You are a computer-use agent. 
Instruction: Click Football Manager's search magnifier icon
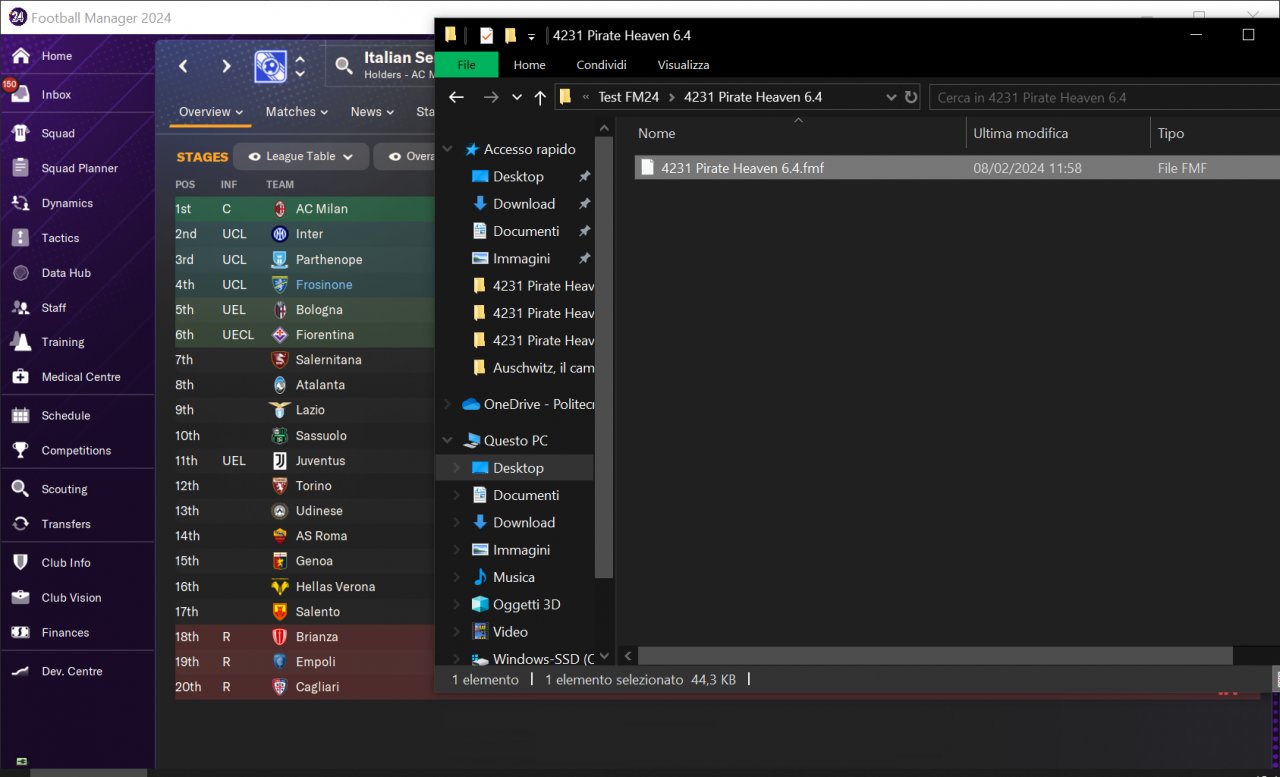coord(344,67)
